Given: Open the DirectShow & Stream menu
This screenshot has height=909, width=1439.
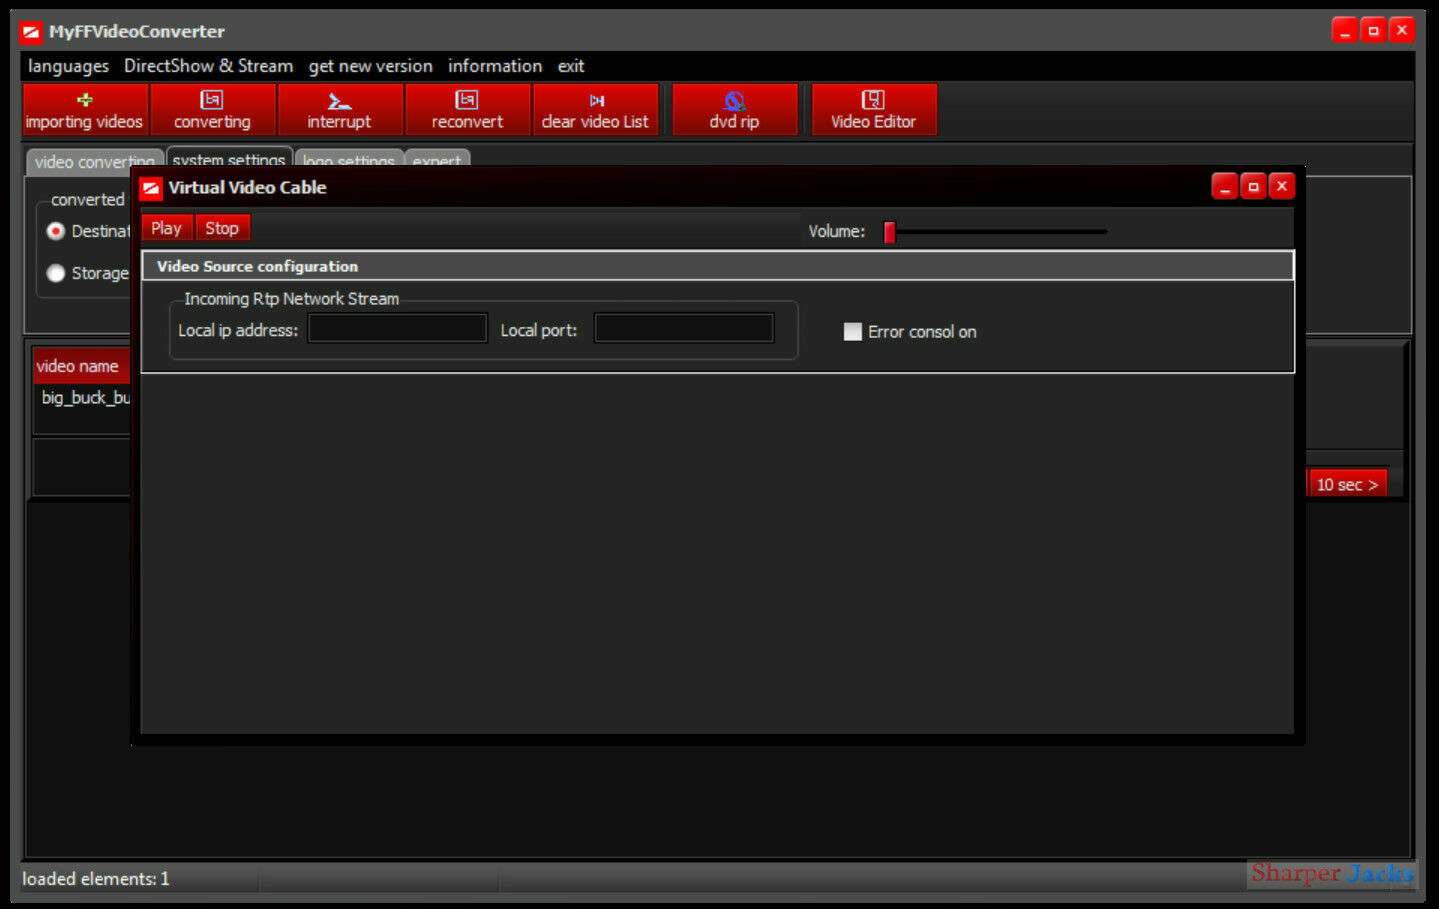Looking at the screenshot, I should (x=208, y=66).
